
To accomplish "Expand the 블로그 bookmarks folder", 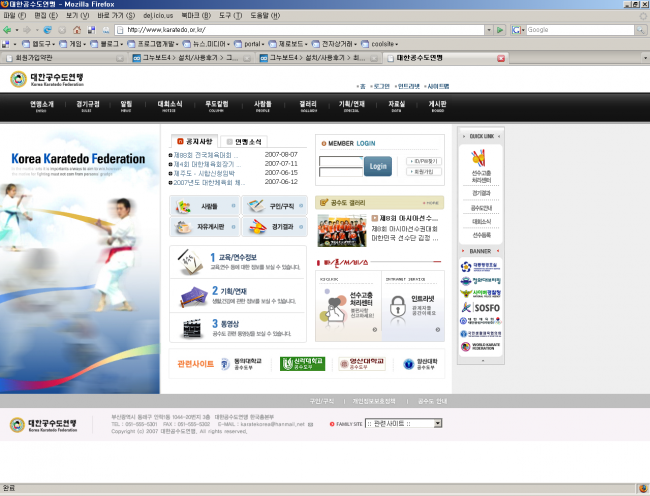I will click(107, 44).
